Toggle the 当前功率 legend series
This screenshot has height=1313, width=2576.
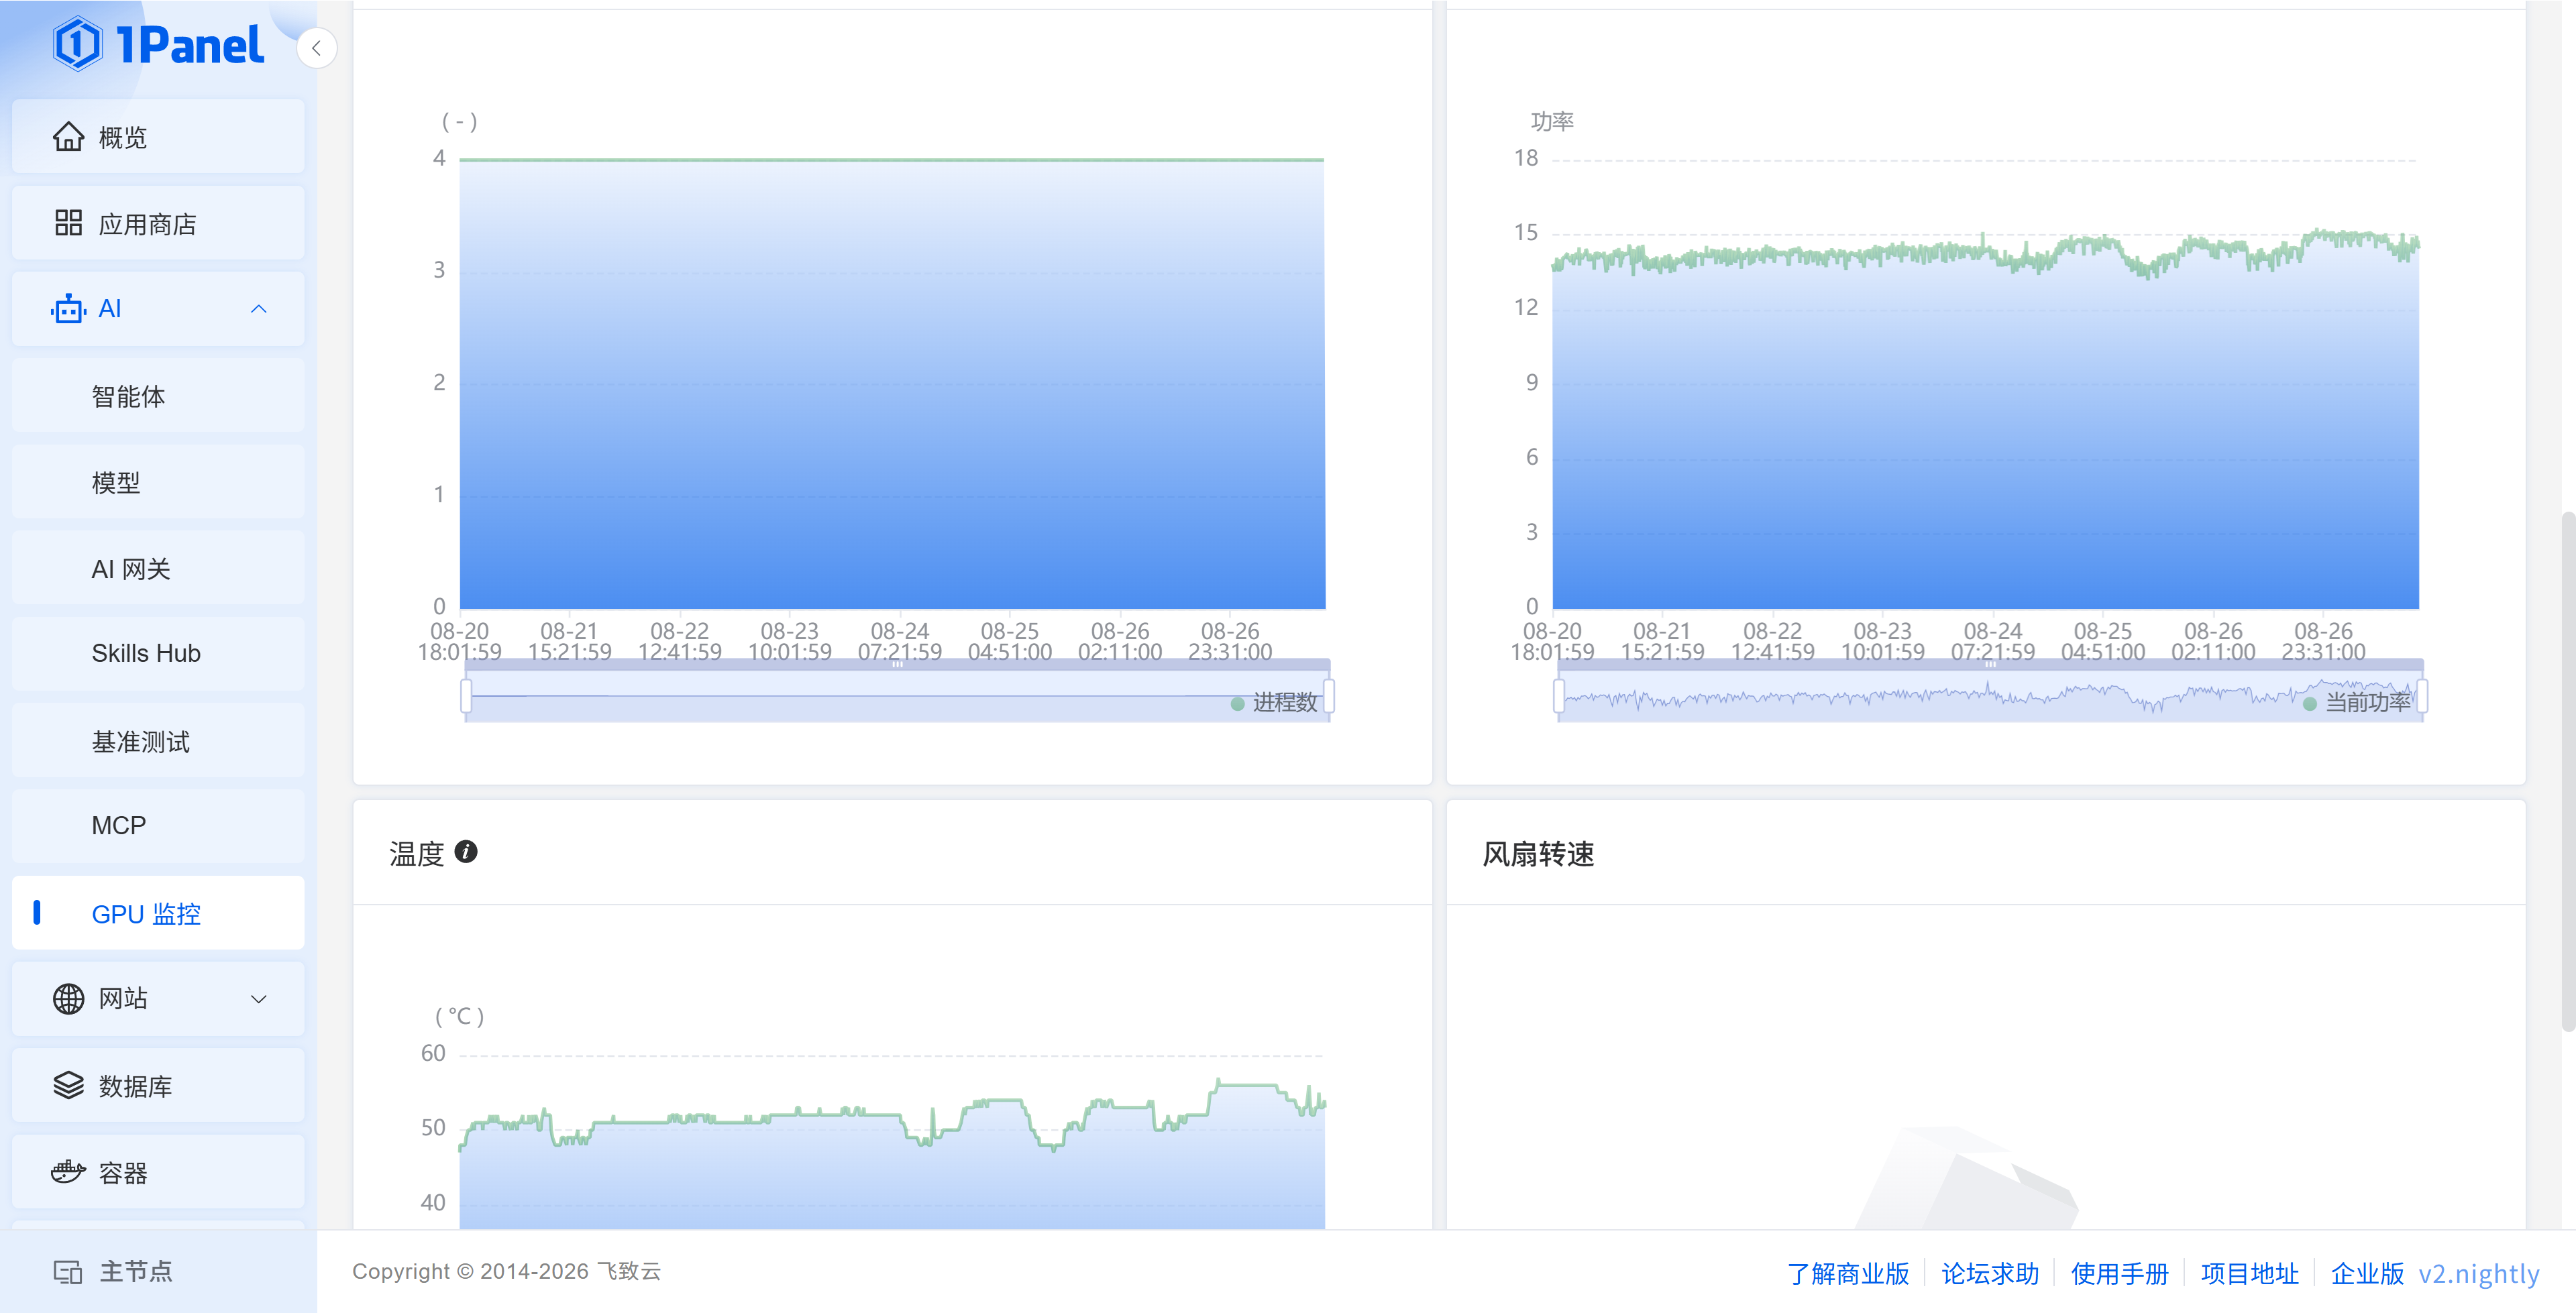click(x=2357, y=703)
